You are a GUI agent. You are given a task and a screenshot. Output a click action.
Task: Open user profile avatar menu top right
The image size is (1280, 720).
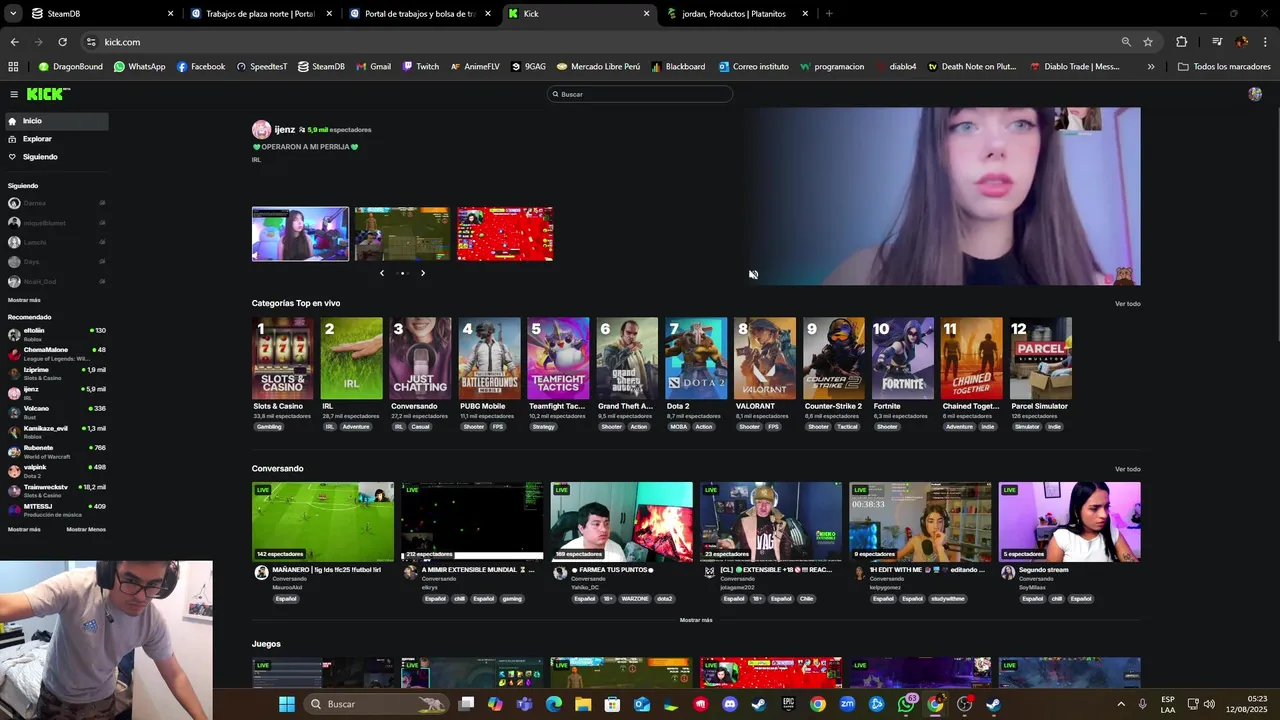click(1255, 94)
